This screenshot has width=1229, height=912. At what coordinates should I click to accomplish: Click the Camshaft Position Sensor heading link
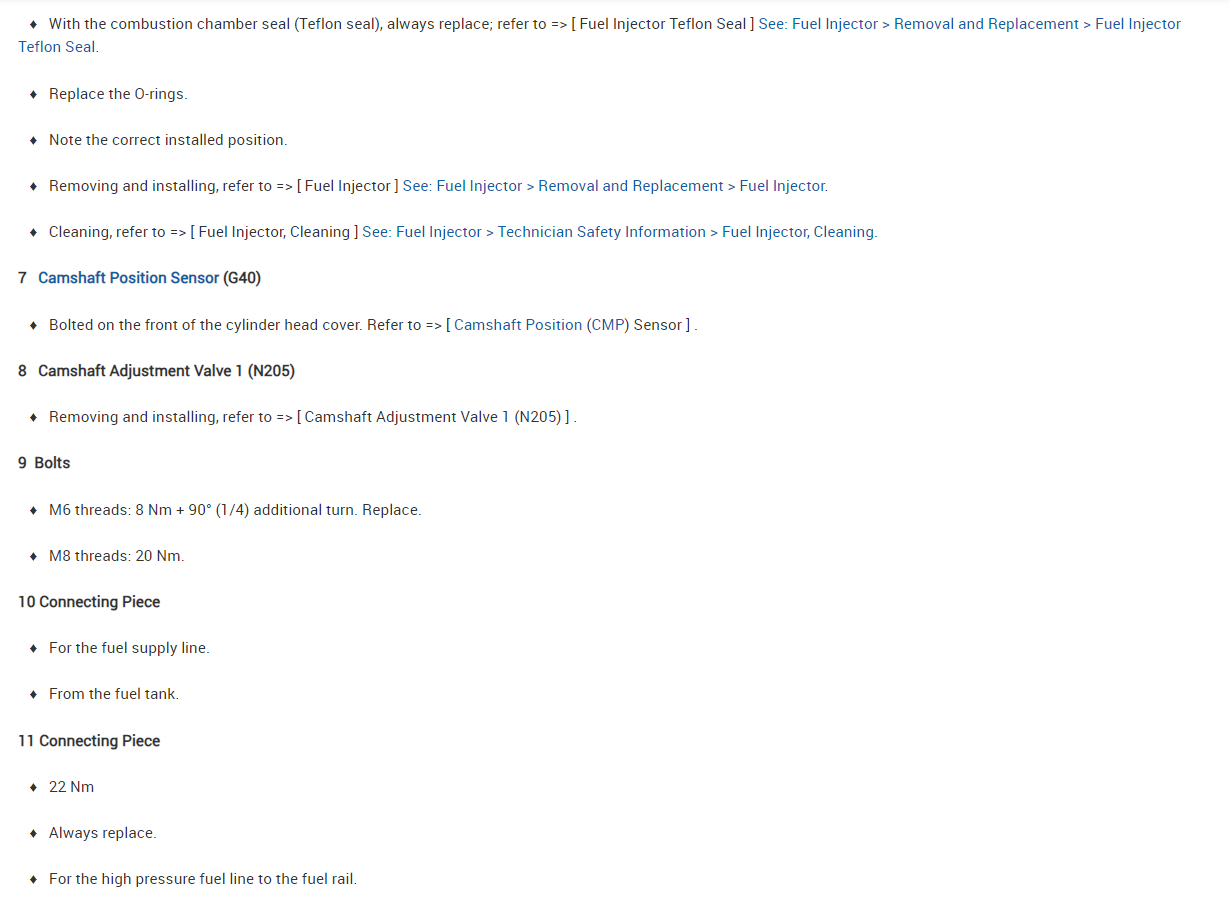click(x=128, y=278)
